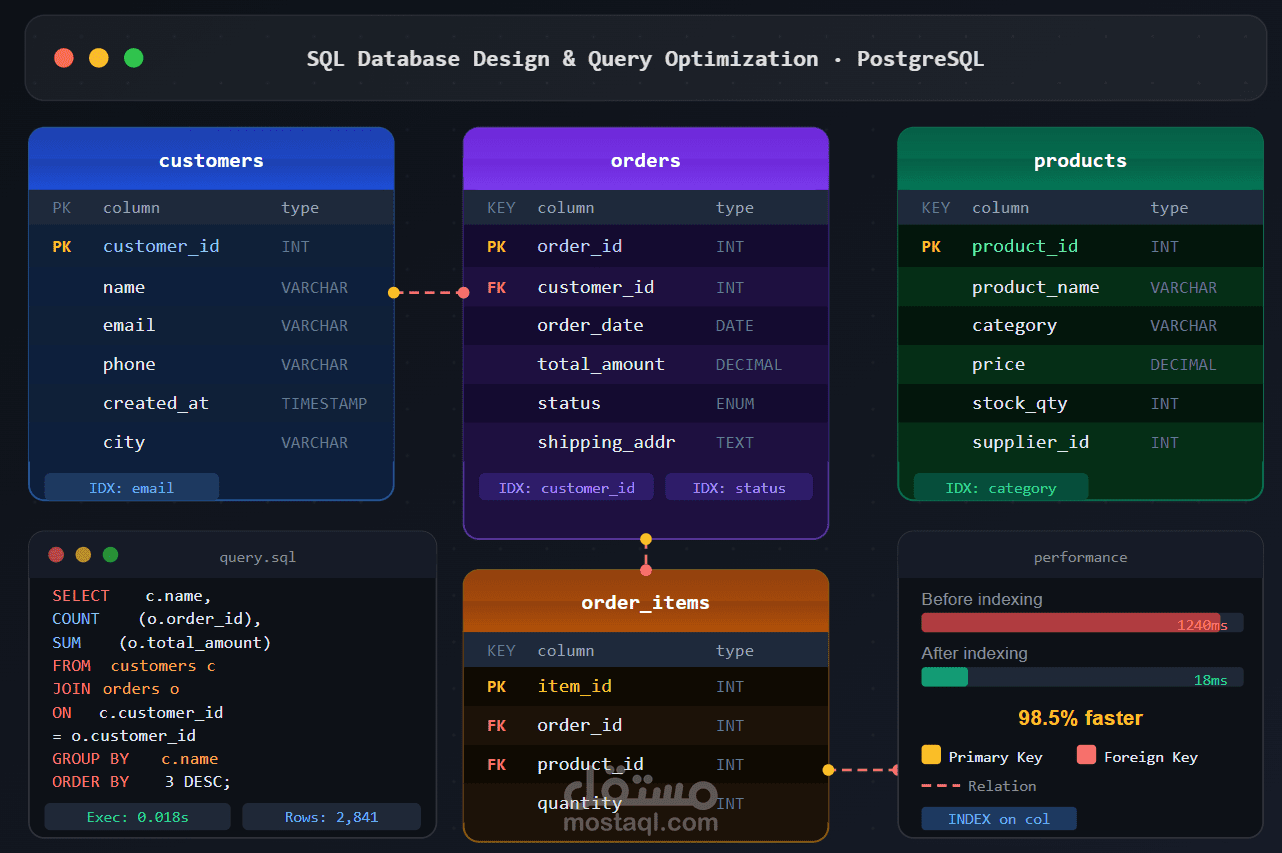Click the INDEX on col legend tag
Screen dimensions: 1282x853
pyautogui.click(x=999, y=819)
